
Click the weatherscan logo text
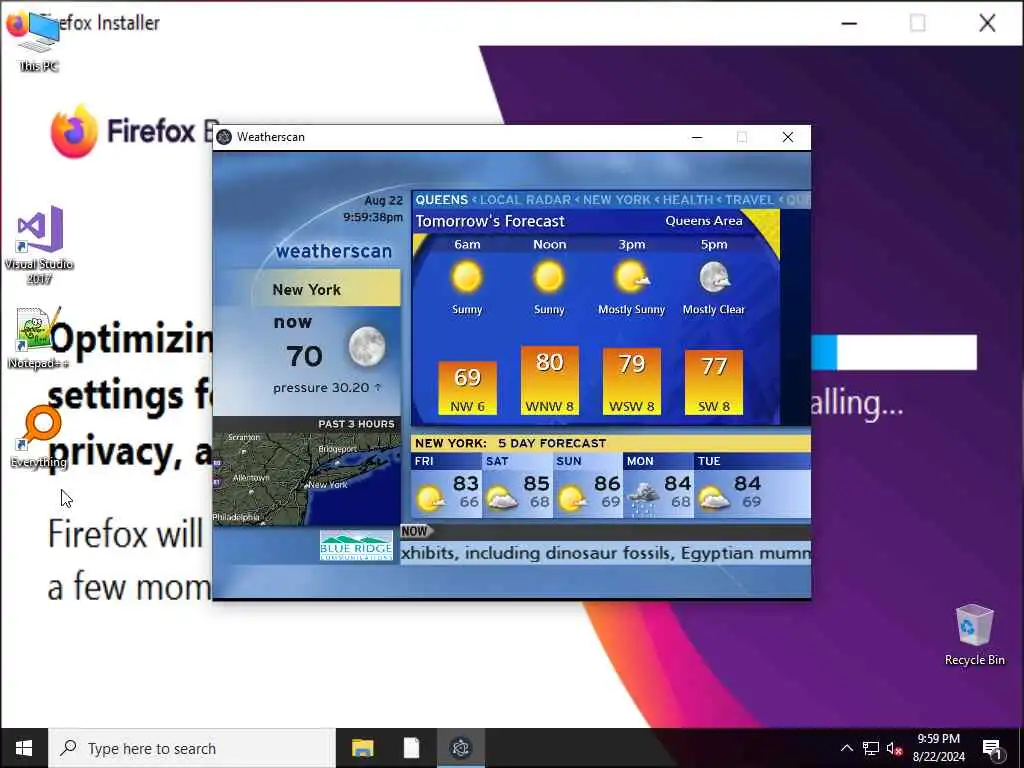coord(334,251)
